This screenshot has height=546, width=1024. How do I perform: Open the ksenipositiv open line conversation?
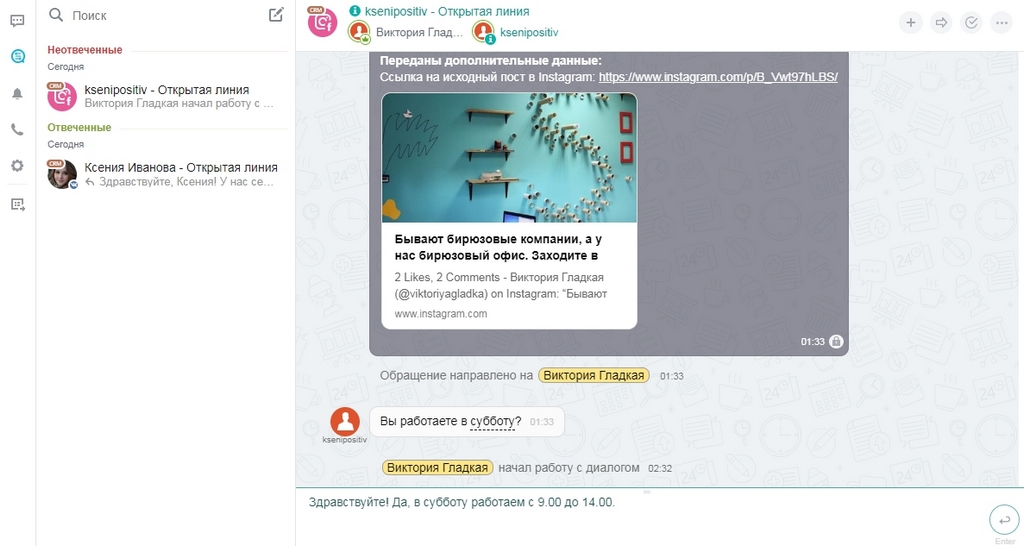[x=166, y=96]
